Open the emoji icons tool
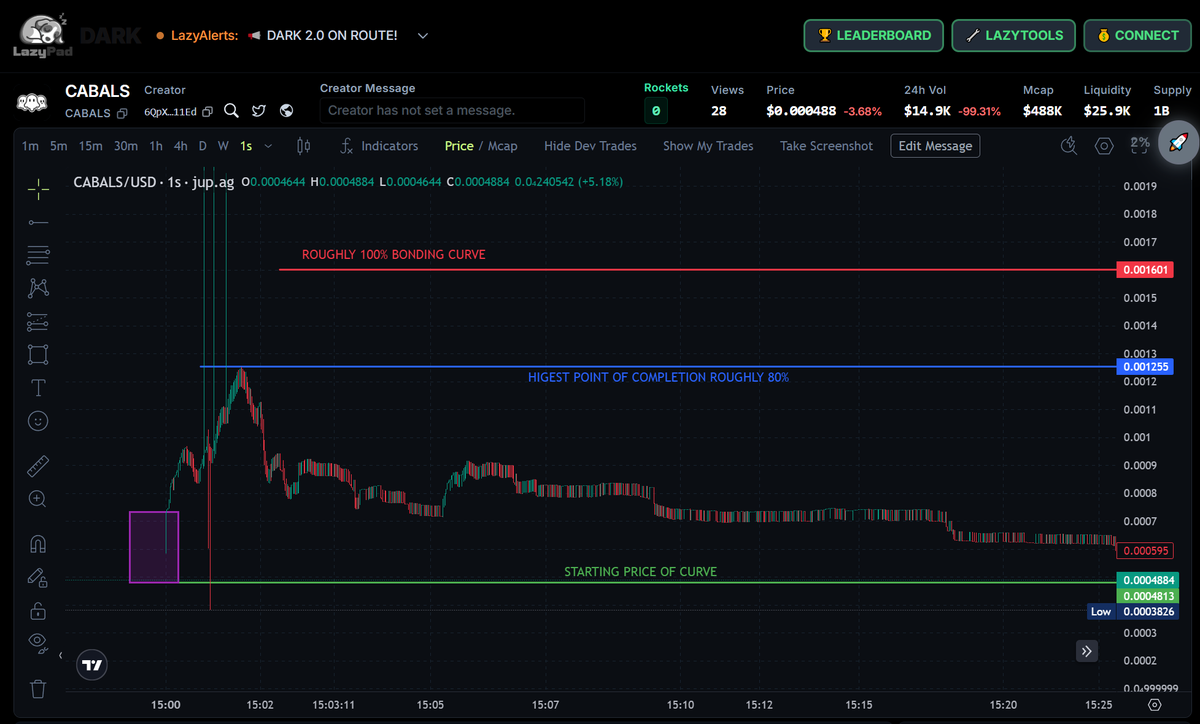The width and height of the screenshot is (1200, 724). point(38,421)
